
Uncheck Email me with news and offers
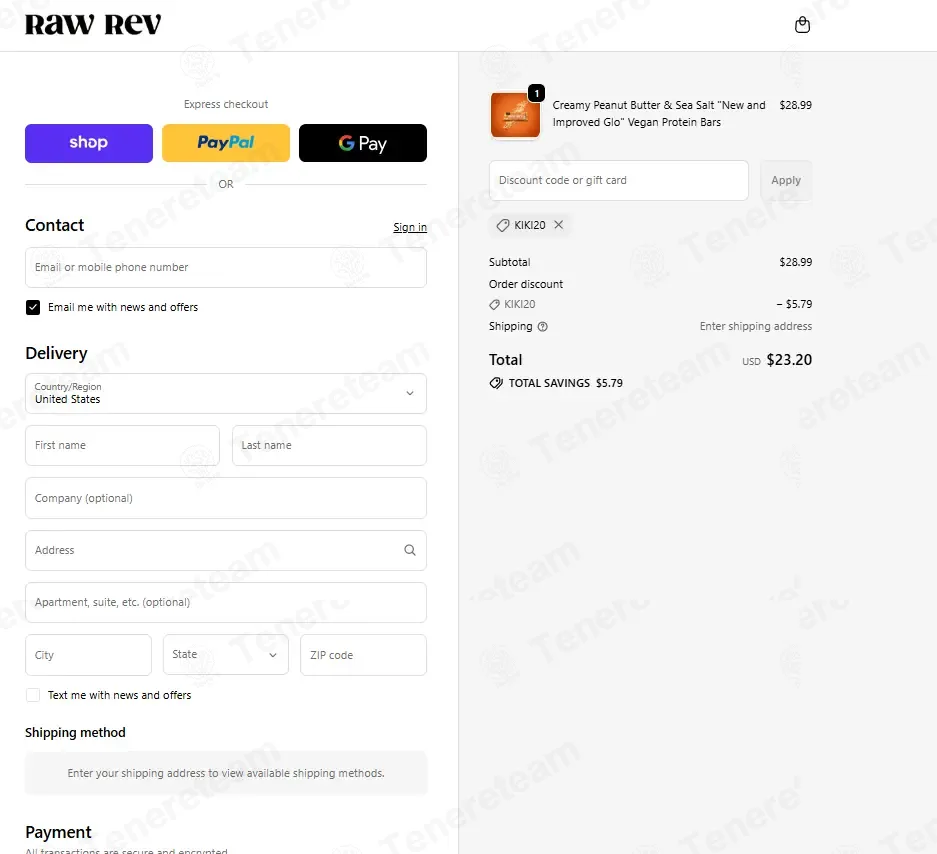point(33,307)
